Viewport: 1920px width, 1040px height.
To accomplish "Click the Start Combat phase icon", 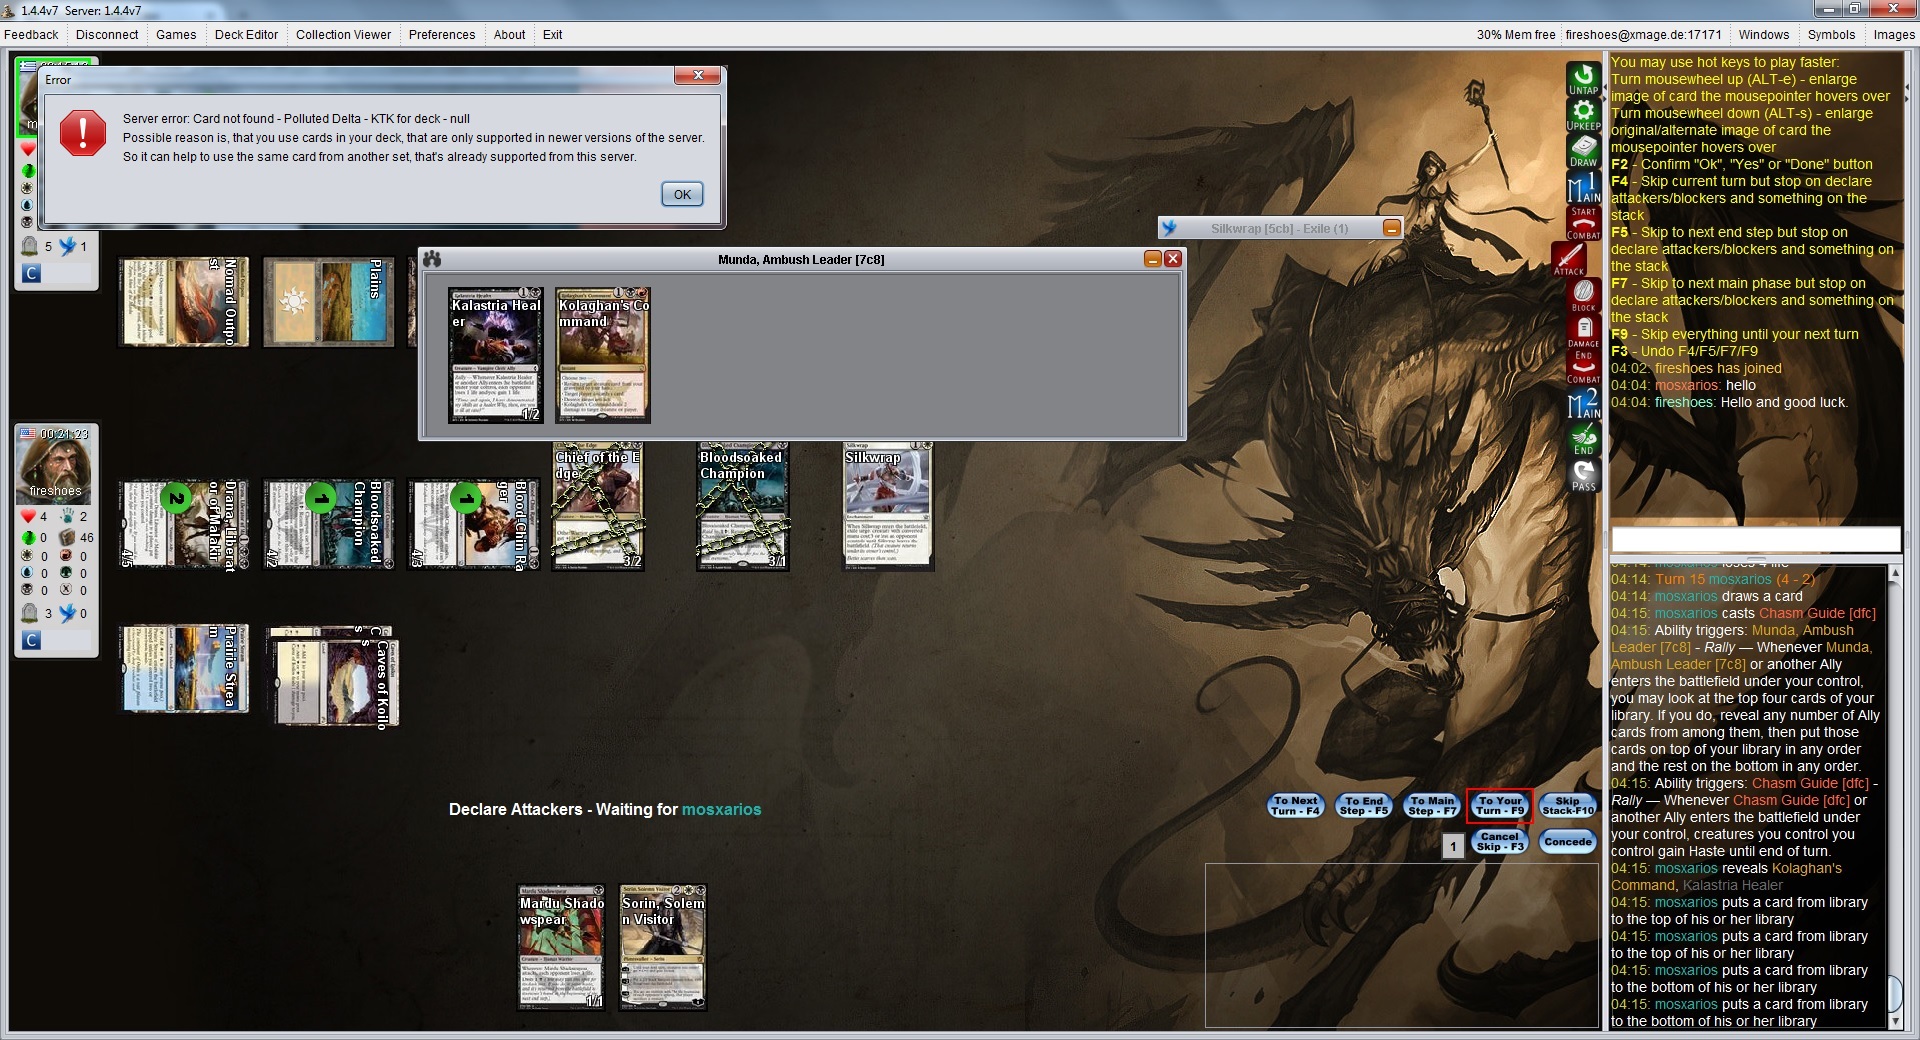I will (1583, 223).
